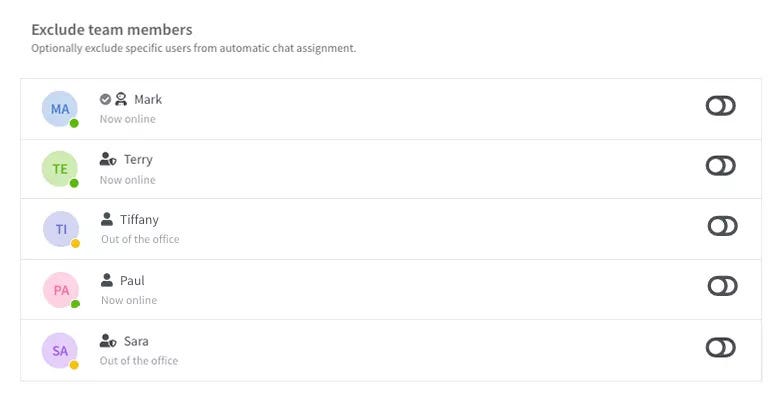Click Tiffany's TI avatar circle

61,229
